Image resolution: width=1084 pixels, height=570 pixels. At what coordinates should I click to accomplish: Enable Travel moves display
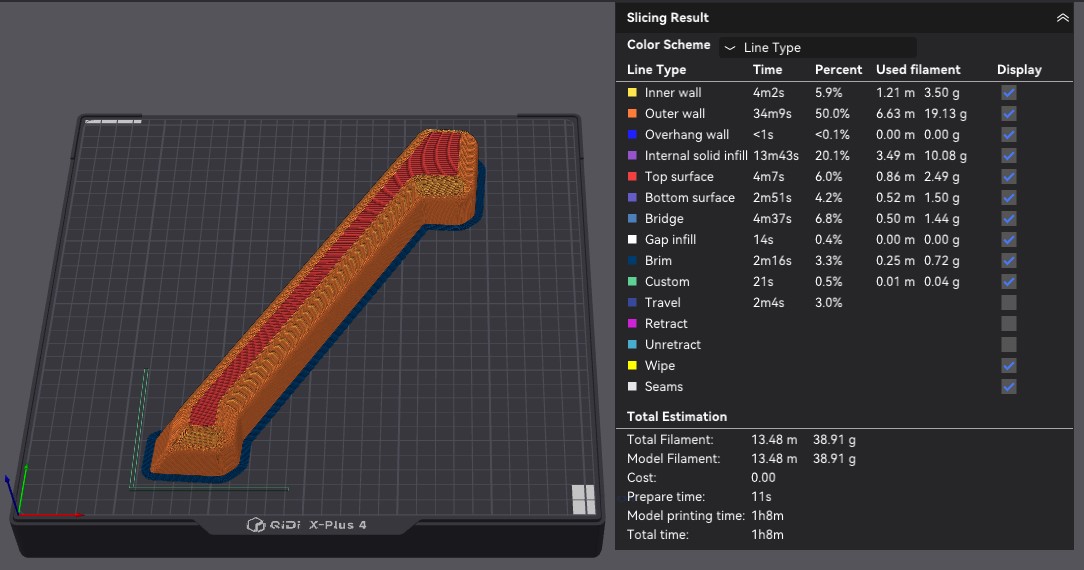(x=1009, y=302)
